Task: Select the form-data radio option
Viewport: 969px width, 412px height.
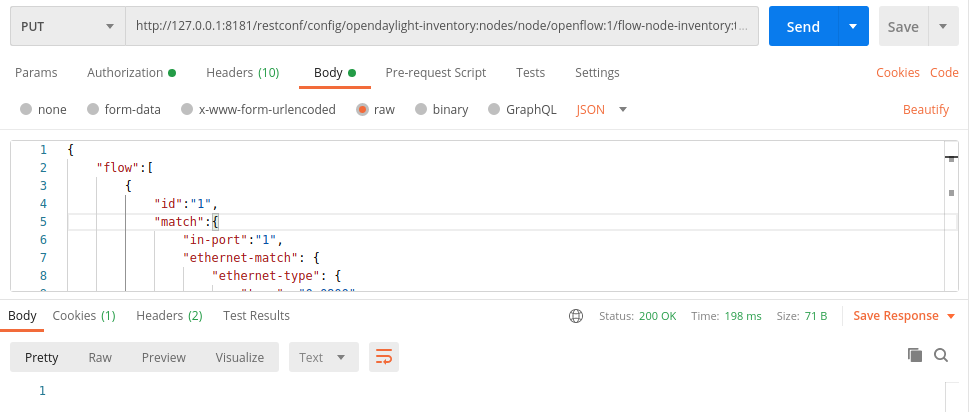Action: click(93, 109)
